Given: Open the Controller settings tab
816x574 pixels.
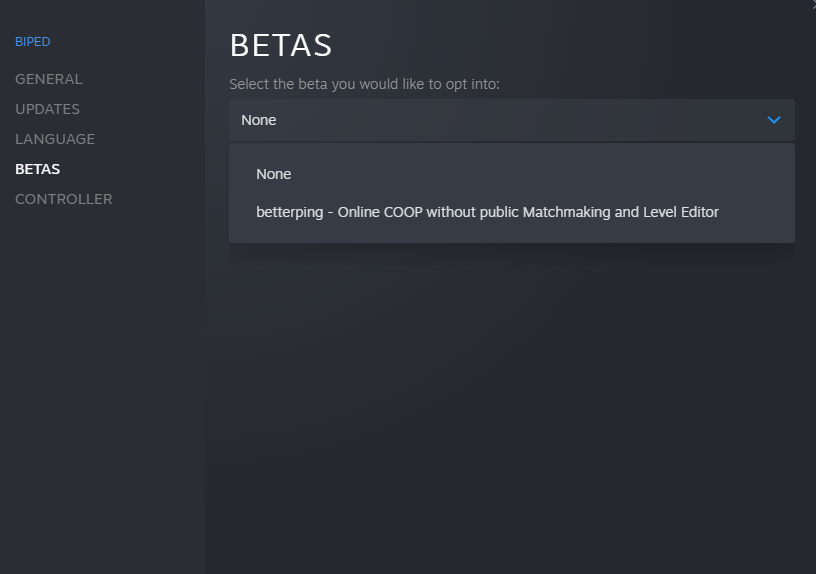Looking at the screenshot, I should [64, 199].
